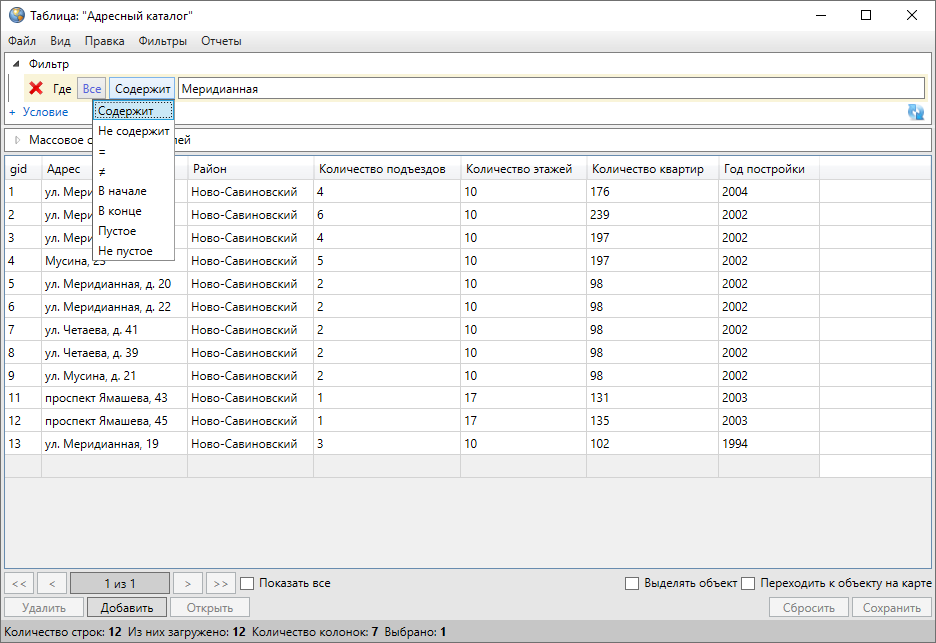Jump to last page with >> button

tap(221, 583)
